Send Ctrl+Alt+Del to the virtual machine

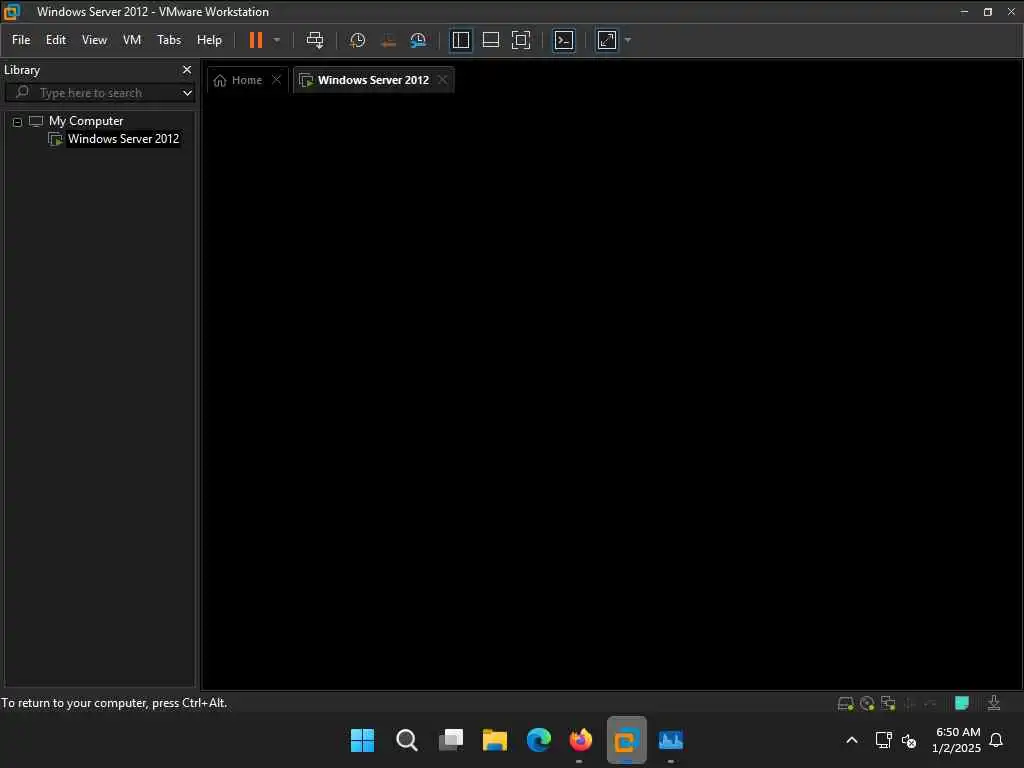[315, 40]
